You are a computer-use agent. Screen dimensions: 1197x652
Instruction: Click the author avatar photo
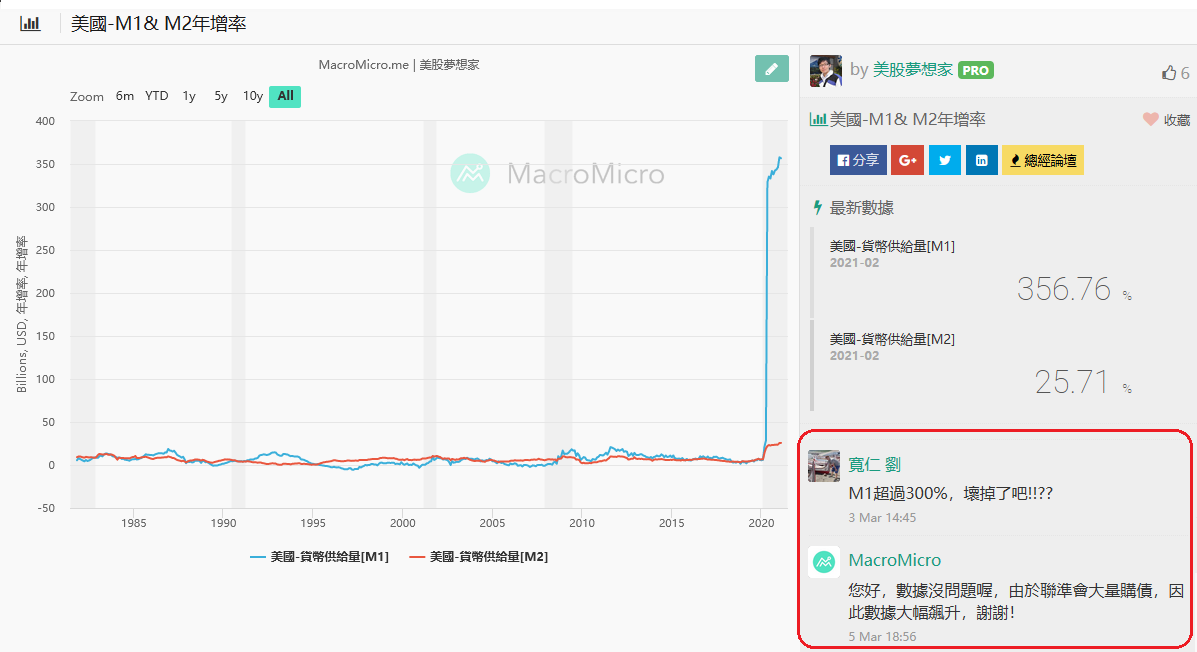825,70
